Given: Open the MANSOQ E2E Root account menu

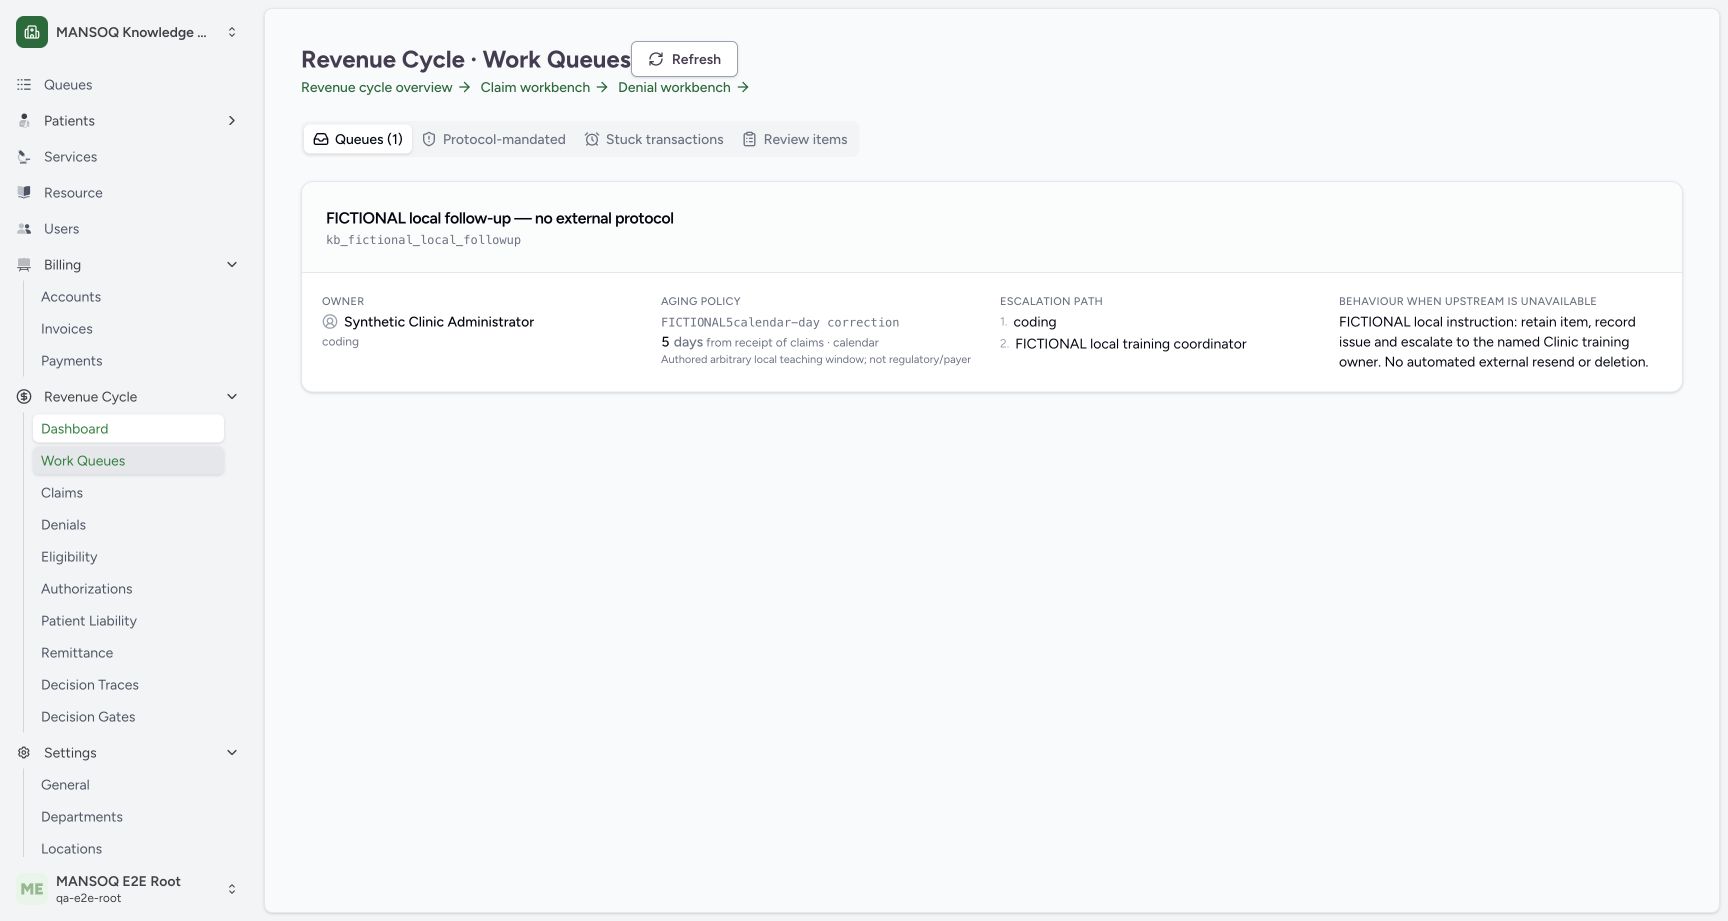Looking at the screenshot, I should [128, 889].
